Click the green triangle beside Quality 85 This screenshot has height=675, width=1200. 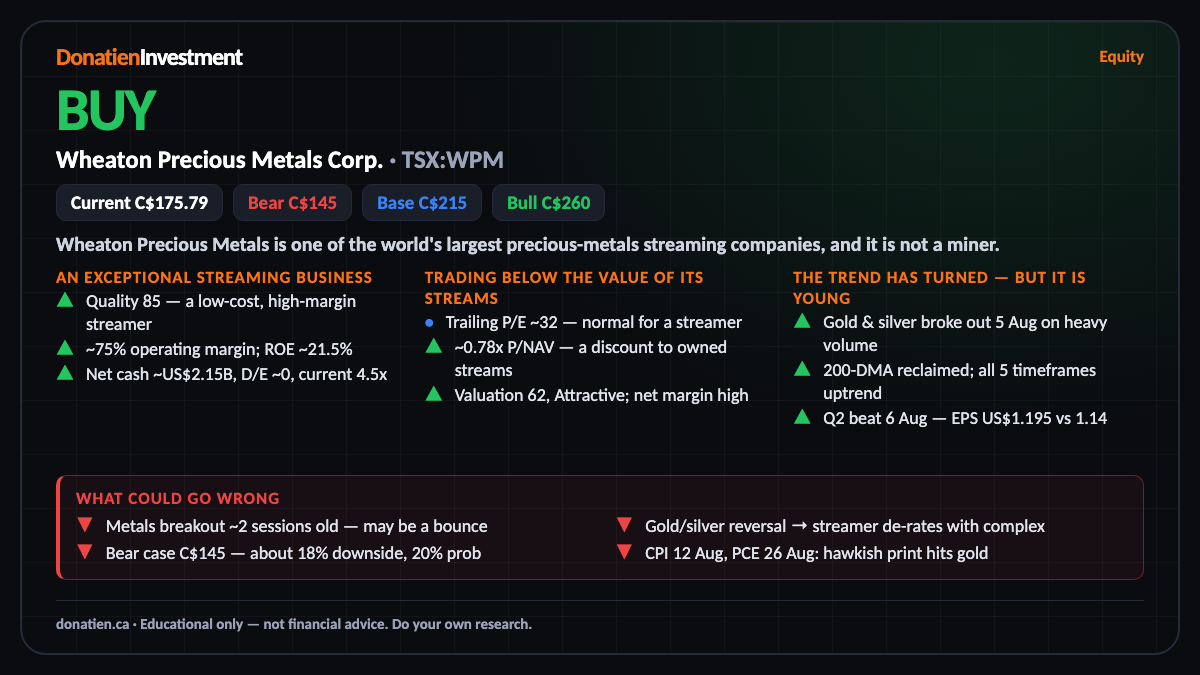65,300
